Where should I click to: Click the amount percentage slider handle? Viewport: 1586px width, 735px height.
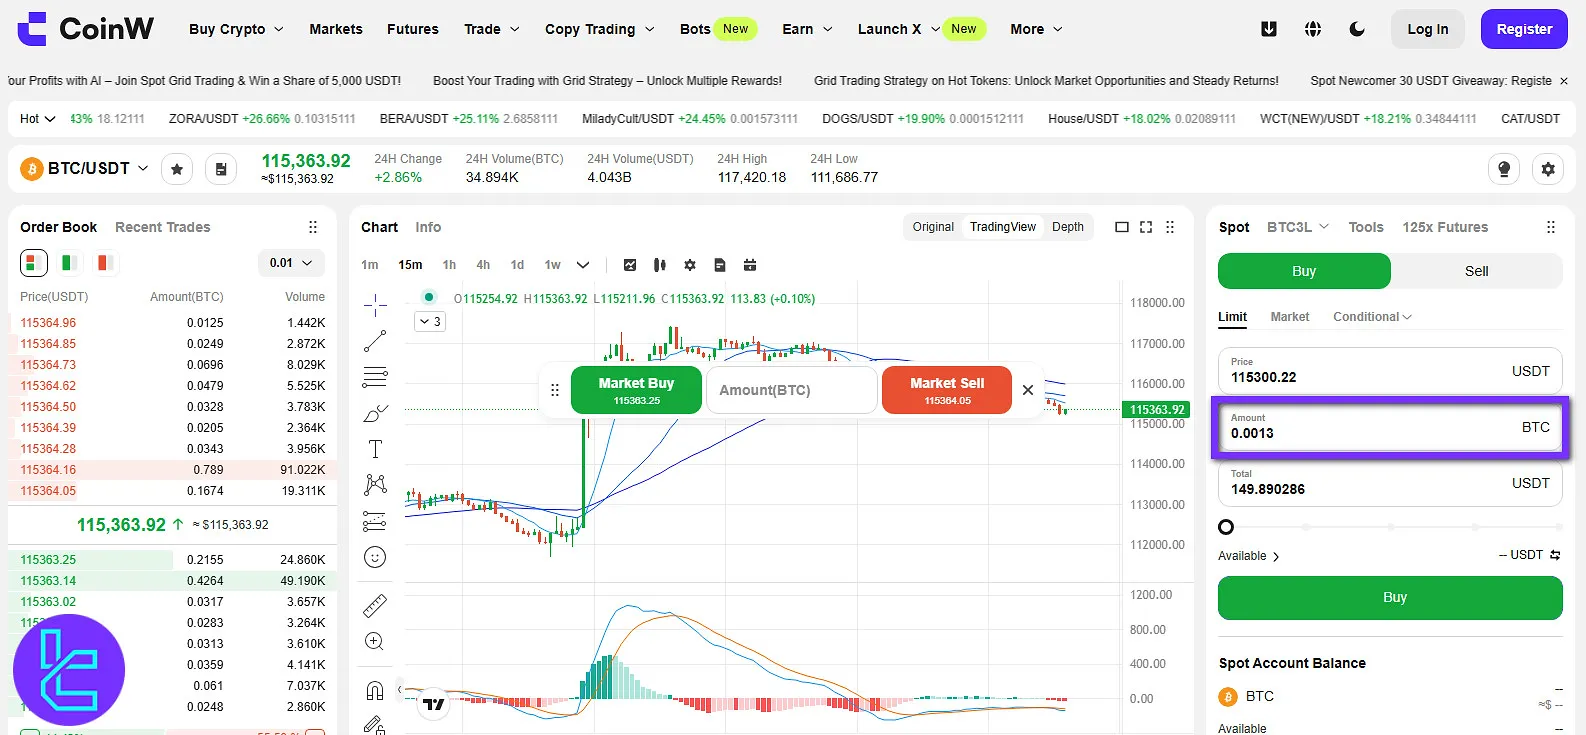(x=1226, y=527)
